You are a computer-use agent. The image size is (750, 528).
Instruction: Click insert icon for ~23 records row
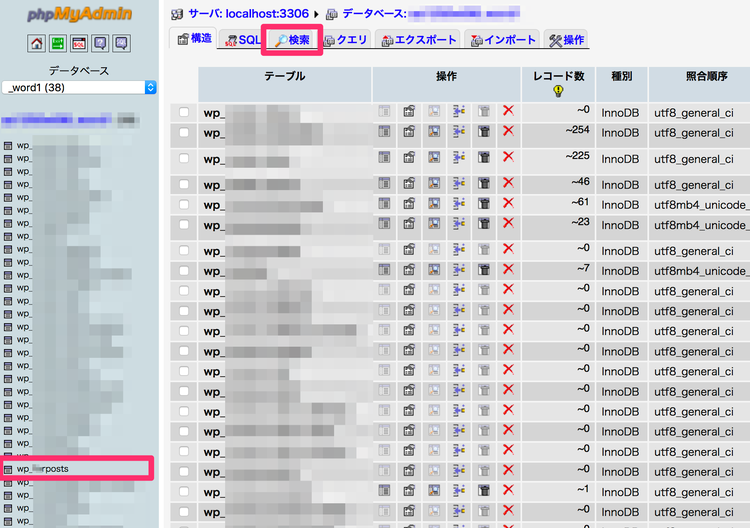pyautogui.click(x=459, y=223)
